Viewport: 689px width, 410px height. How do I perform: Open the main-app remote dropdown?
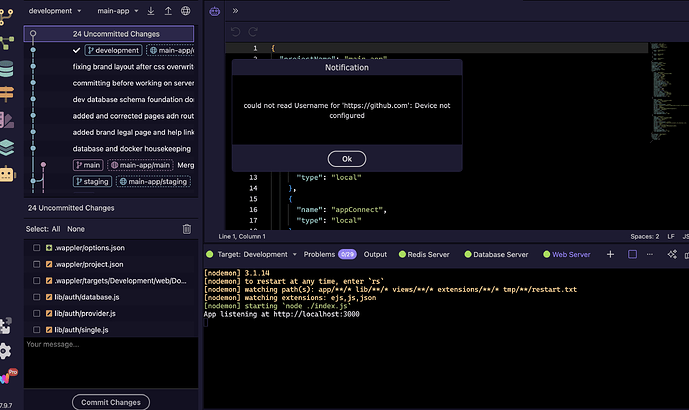118,11
